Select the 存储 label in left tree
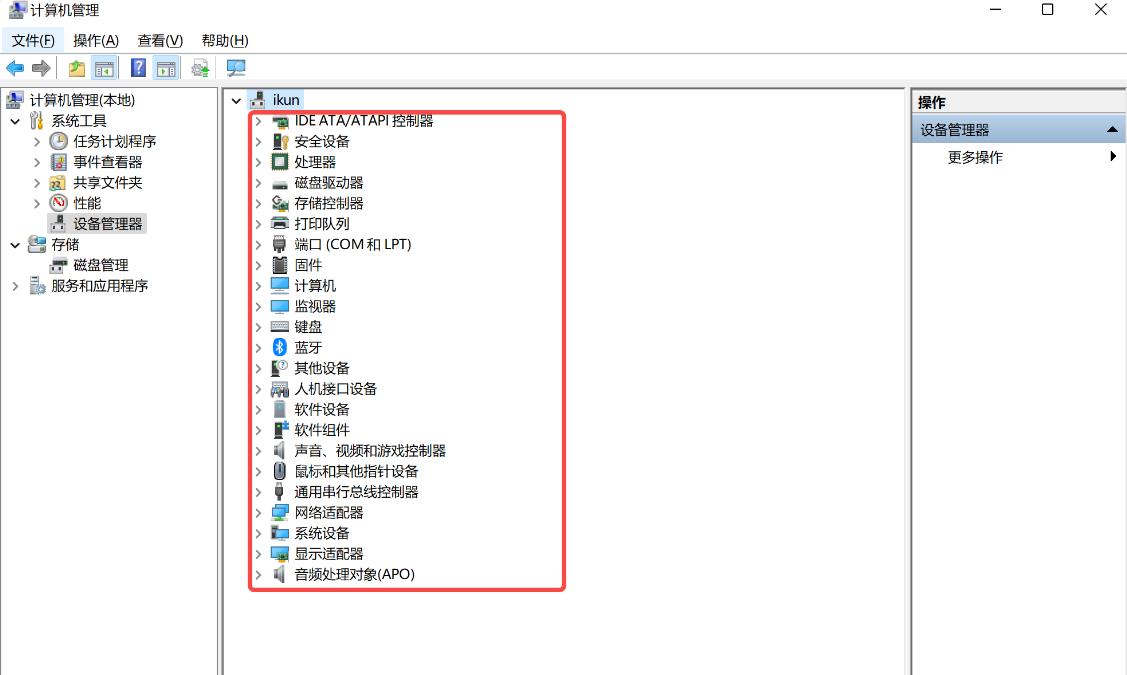 click(65, 244)
